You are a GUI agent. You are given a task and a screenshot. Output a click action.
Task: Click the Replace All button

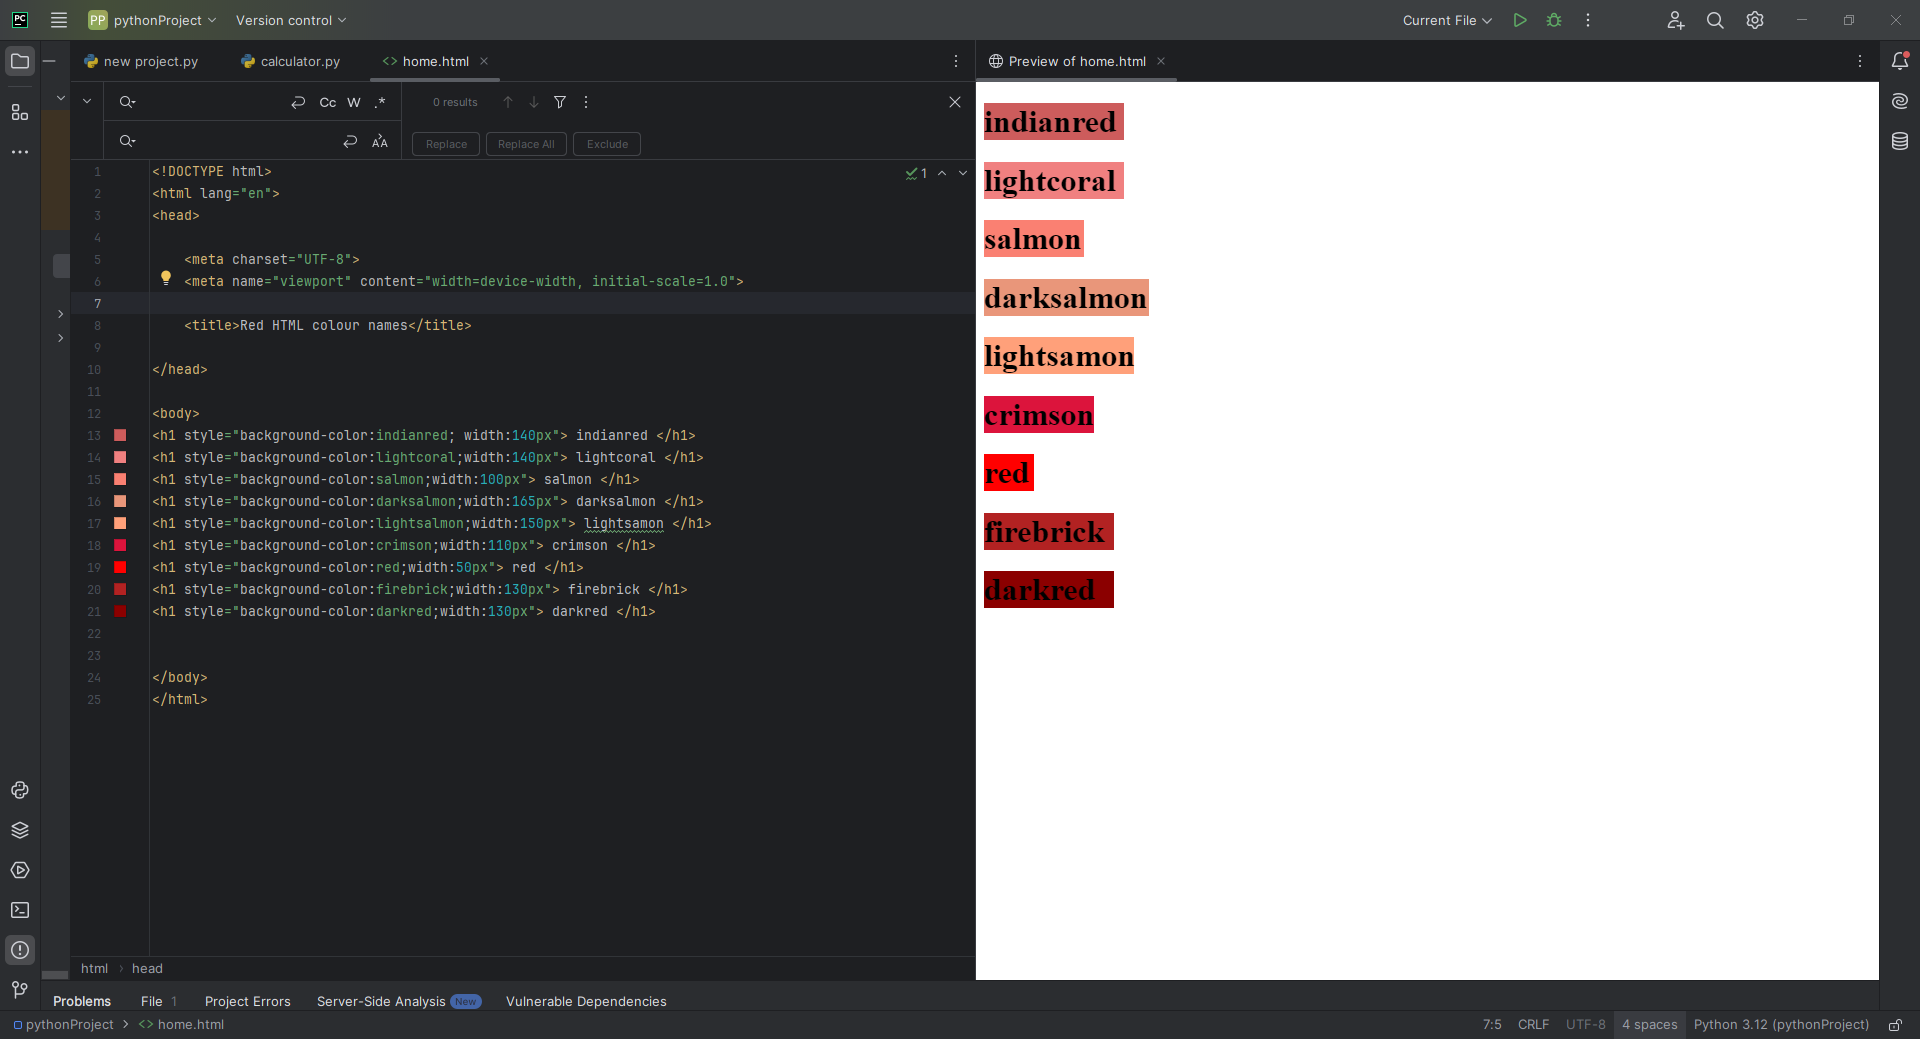(x=526, y=144)
